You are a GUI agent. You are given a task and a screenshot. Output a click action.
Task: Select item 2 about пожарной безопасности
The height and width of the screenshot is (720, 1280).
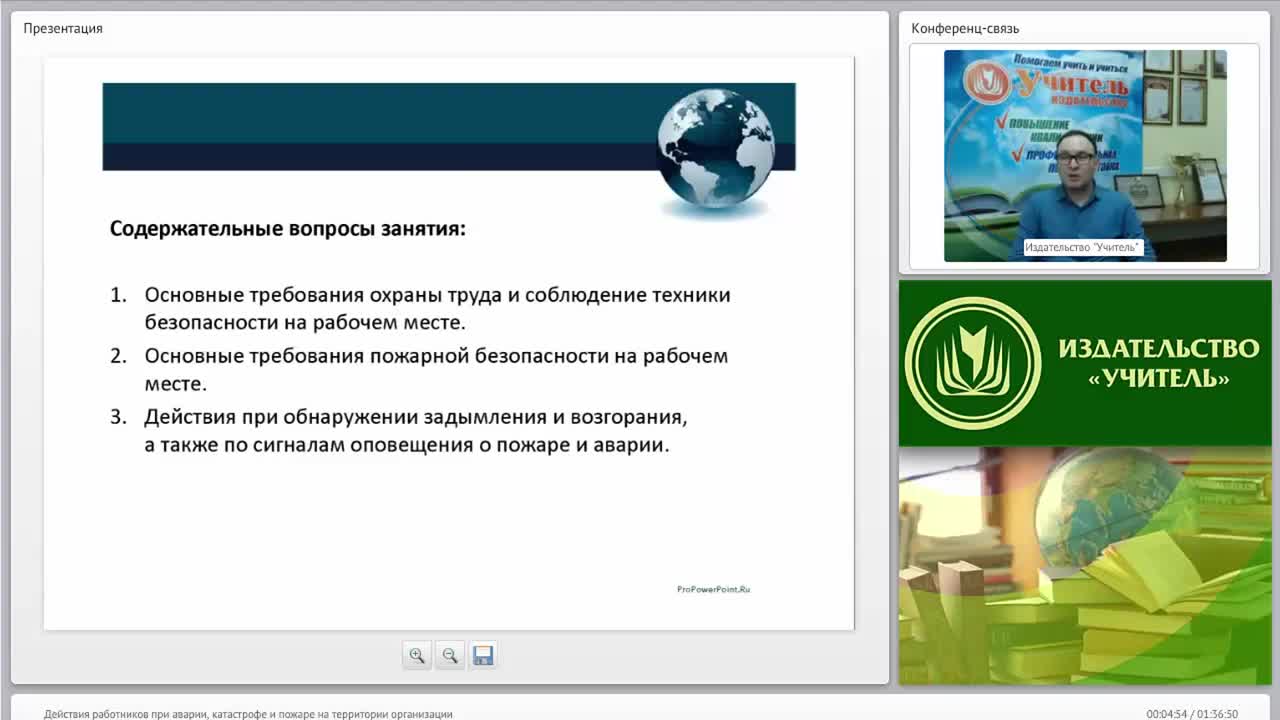419,369
